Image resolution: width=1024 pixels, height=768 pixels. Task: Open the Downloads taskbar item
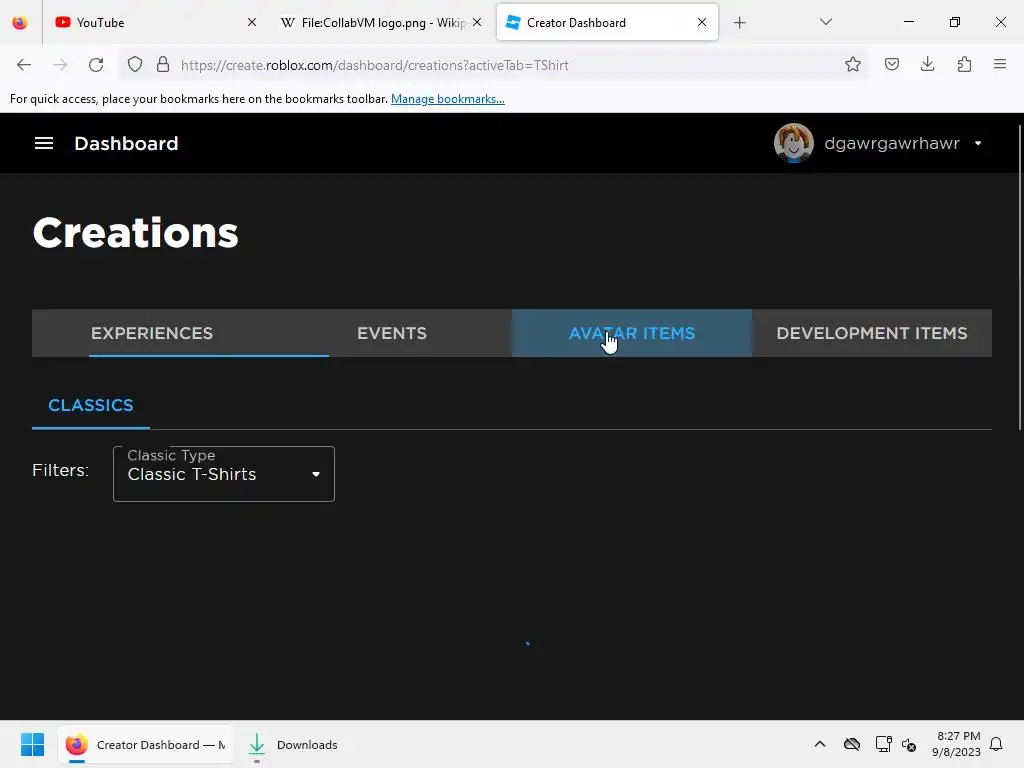point(293,744)
